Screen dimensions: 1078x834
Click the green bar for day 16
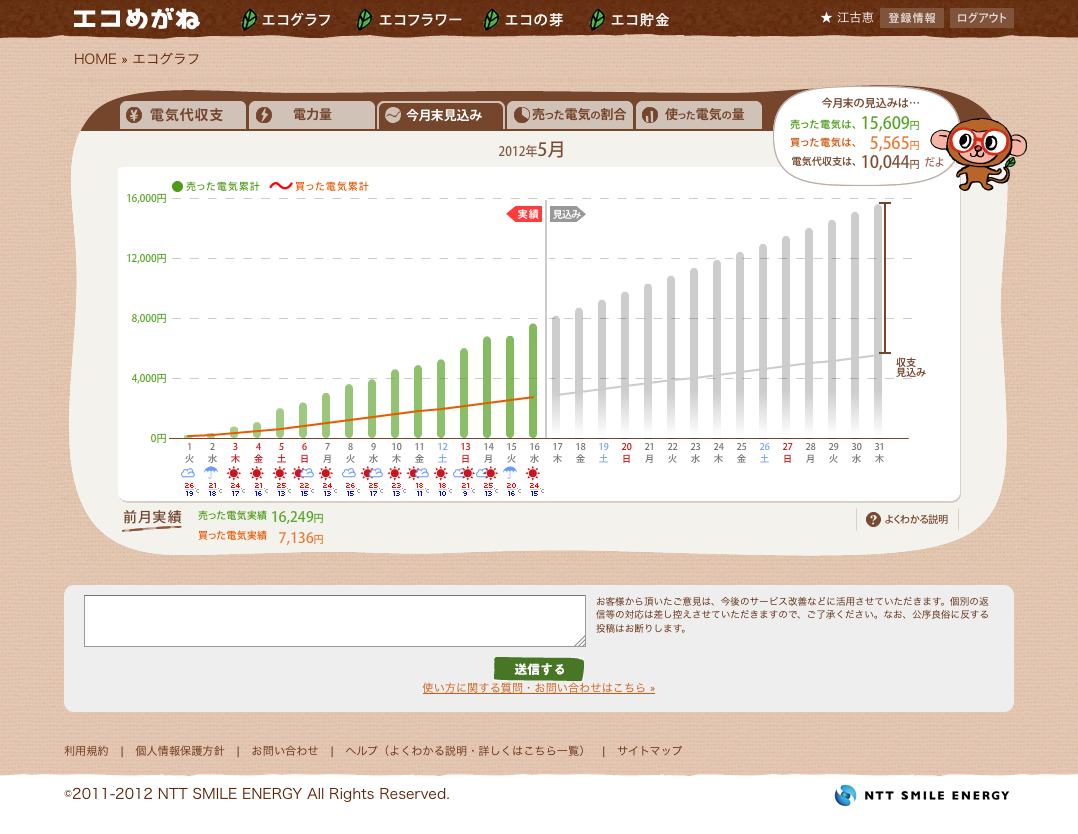point(533,380)
